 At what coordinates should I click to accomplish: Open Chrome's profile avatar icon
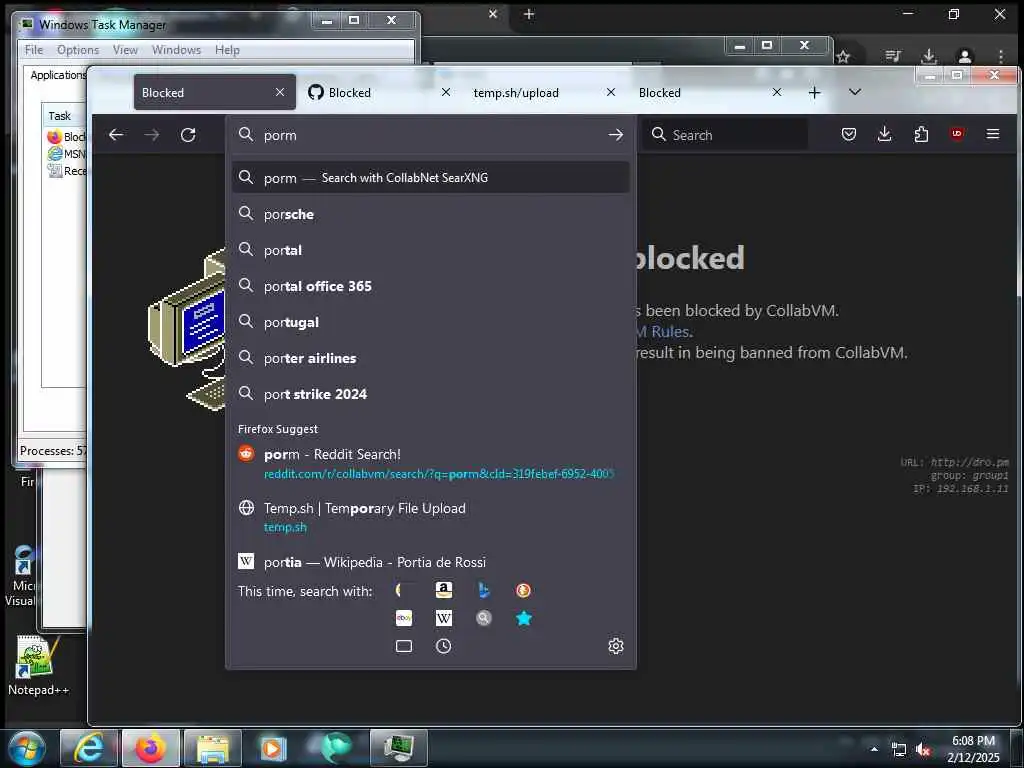[965, 57]
